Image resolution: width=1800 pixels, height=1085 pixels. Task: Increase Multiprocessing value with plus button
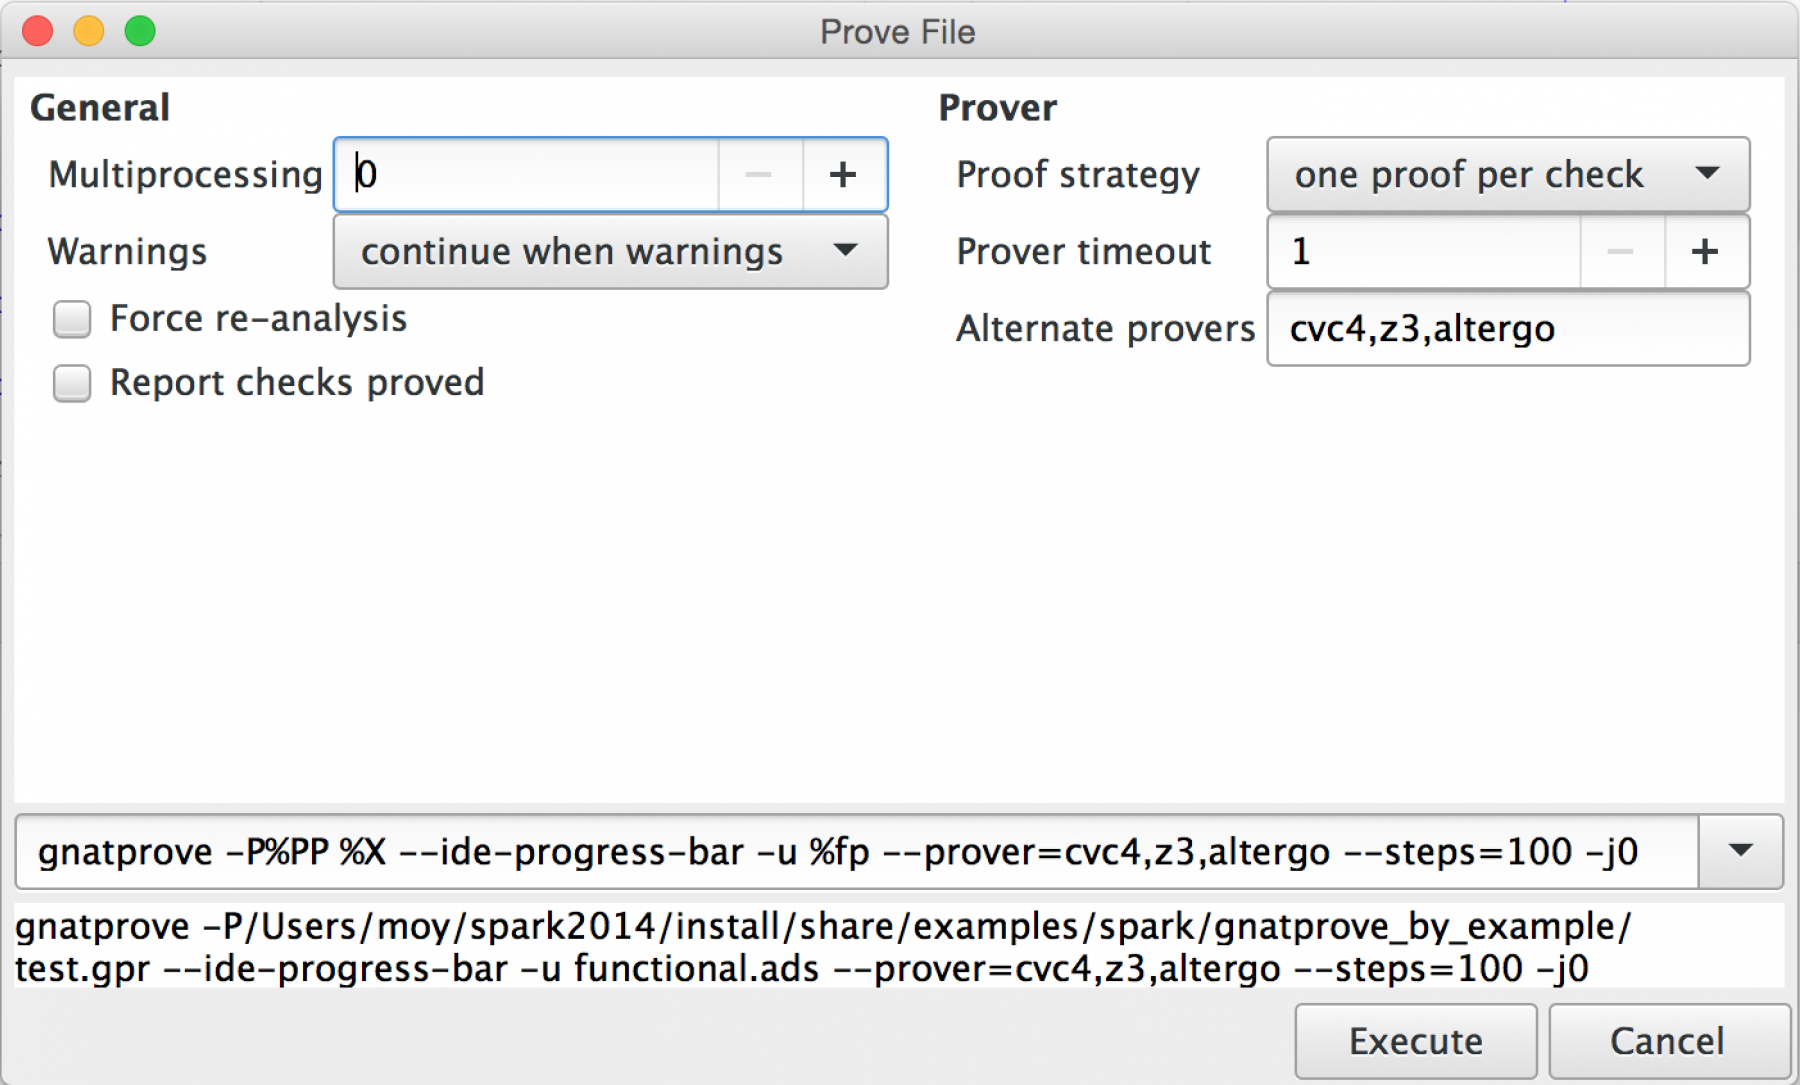click(844, 175)
